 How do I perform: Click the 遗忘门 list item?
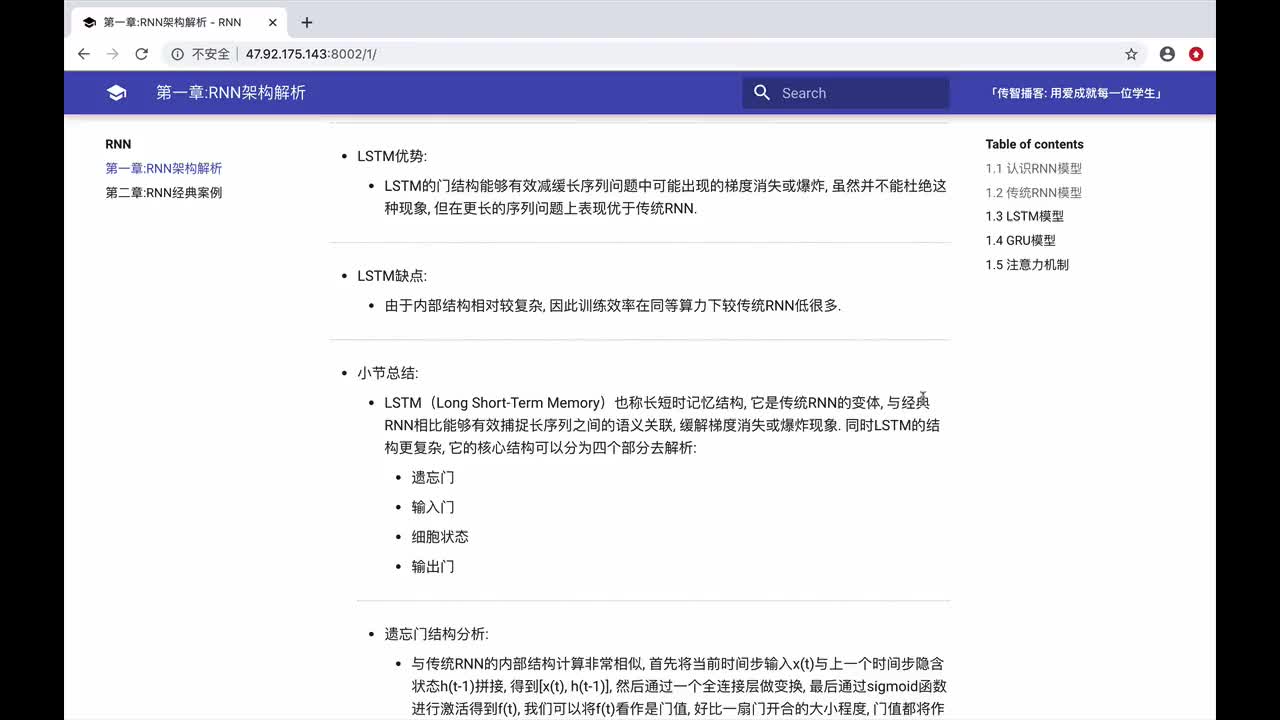point(433,477)
